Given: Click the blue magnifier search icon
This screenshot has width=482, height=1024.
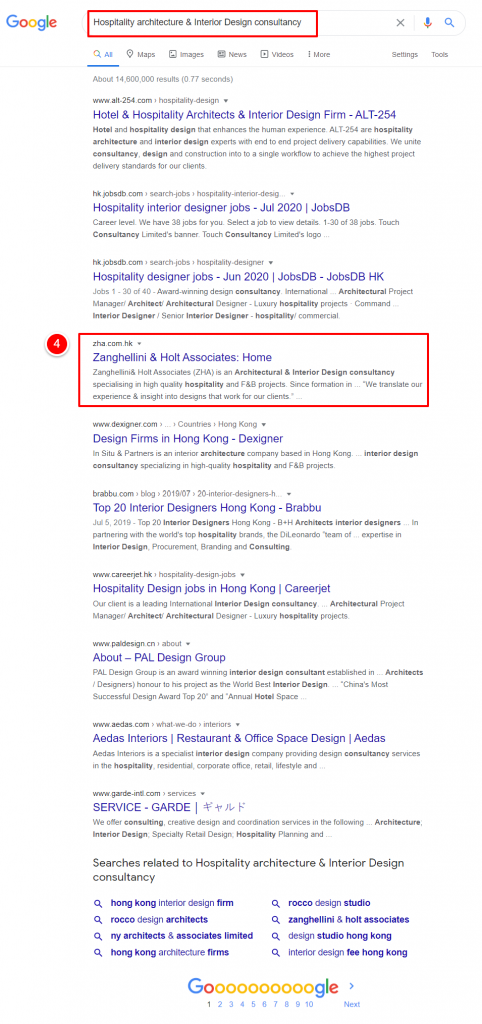Looking at the screenshot, I should point(449,23).
